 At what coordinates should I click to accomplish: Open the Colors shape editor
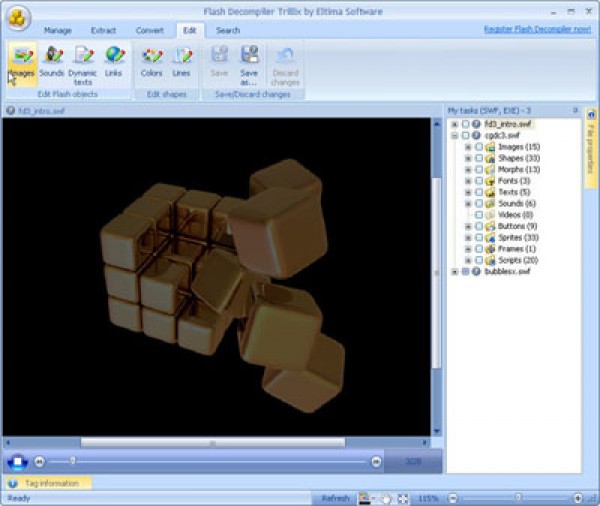pyautogui.click(x=152, y=61)
